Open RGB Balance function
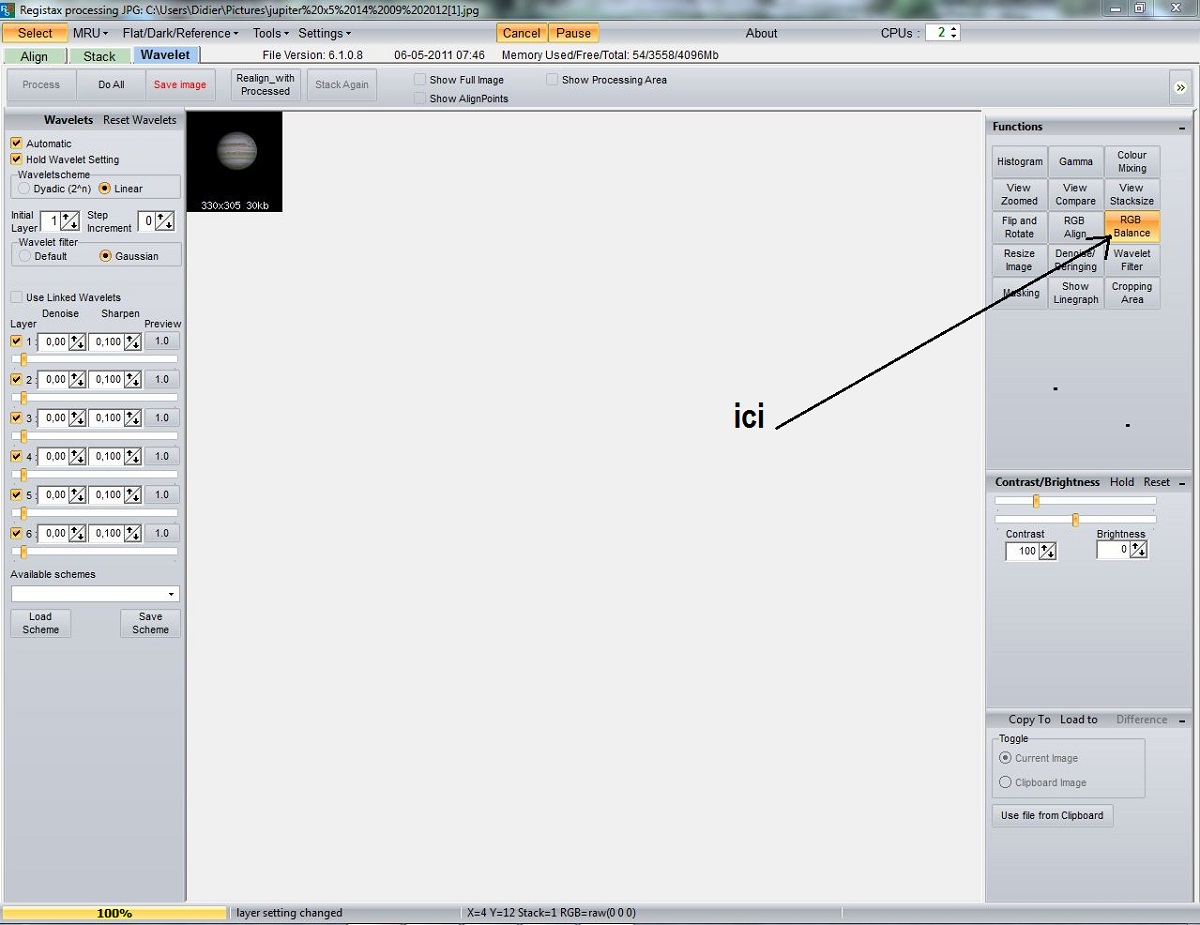Screen dimensions: 1200x925 (1132, 227)
